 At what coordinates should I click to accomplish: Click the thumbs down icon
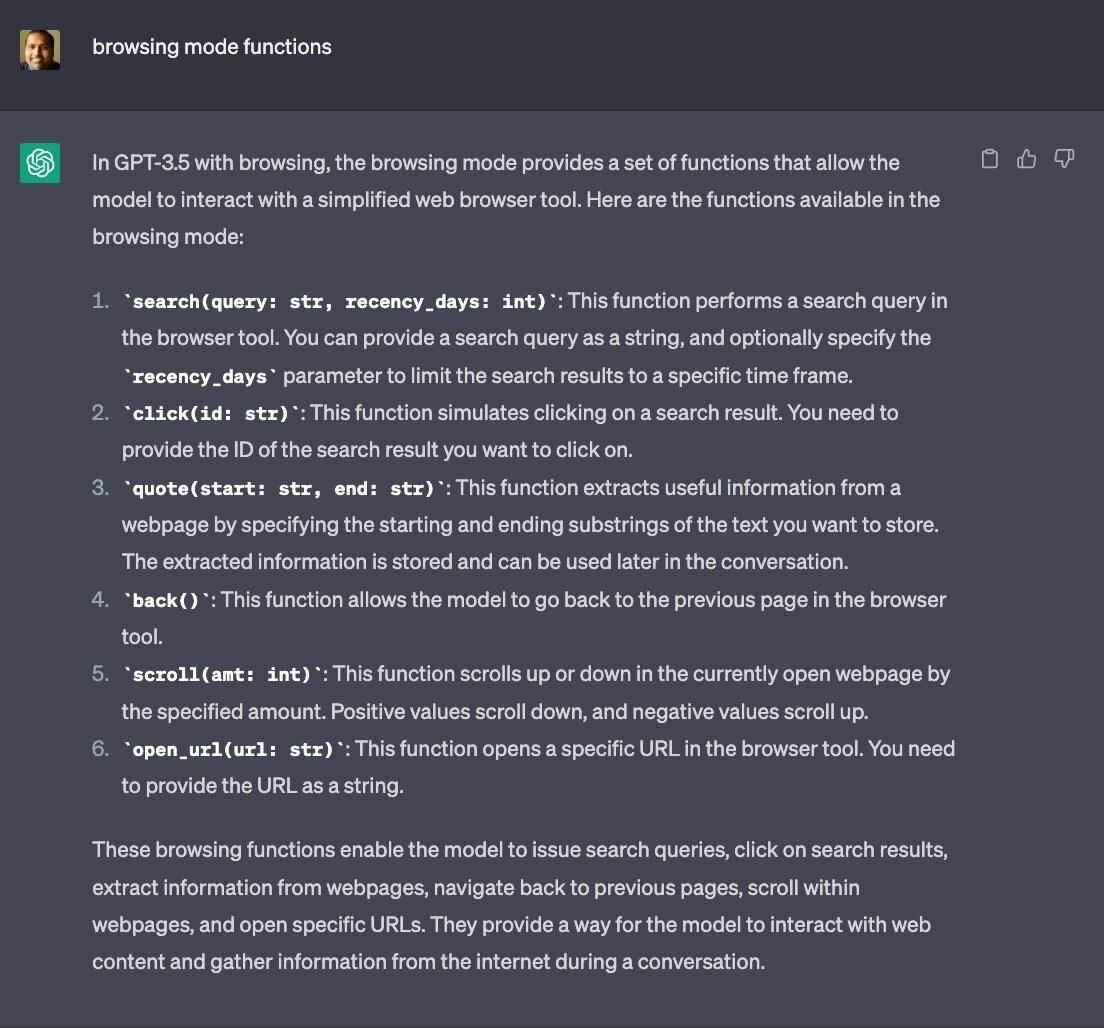pyautogui.click(x=1064, y=159)
